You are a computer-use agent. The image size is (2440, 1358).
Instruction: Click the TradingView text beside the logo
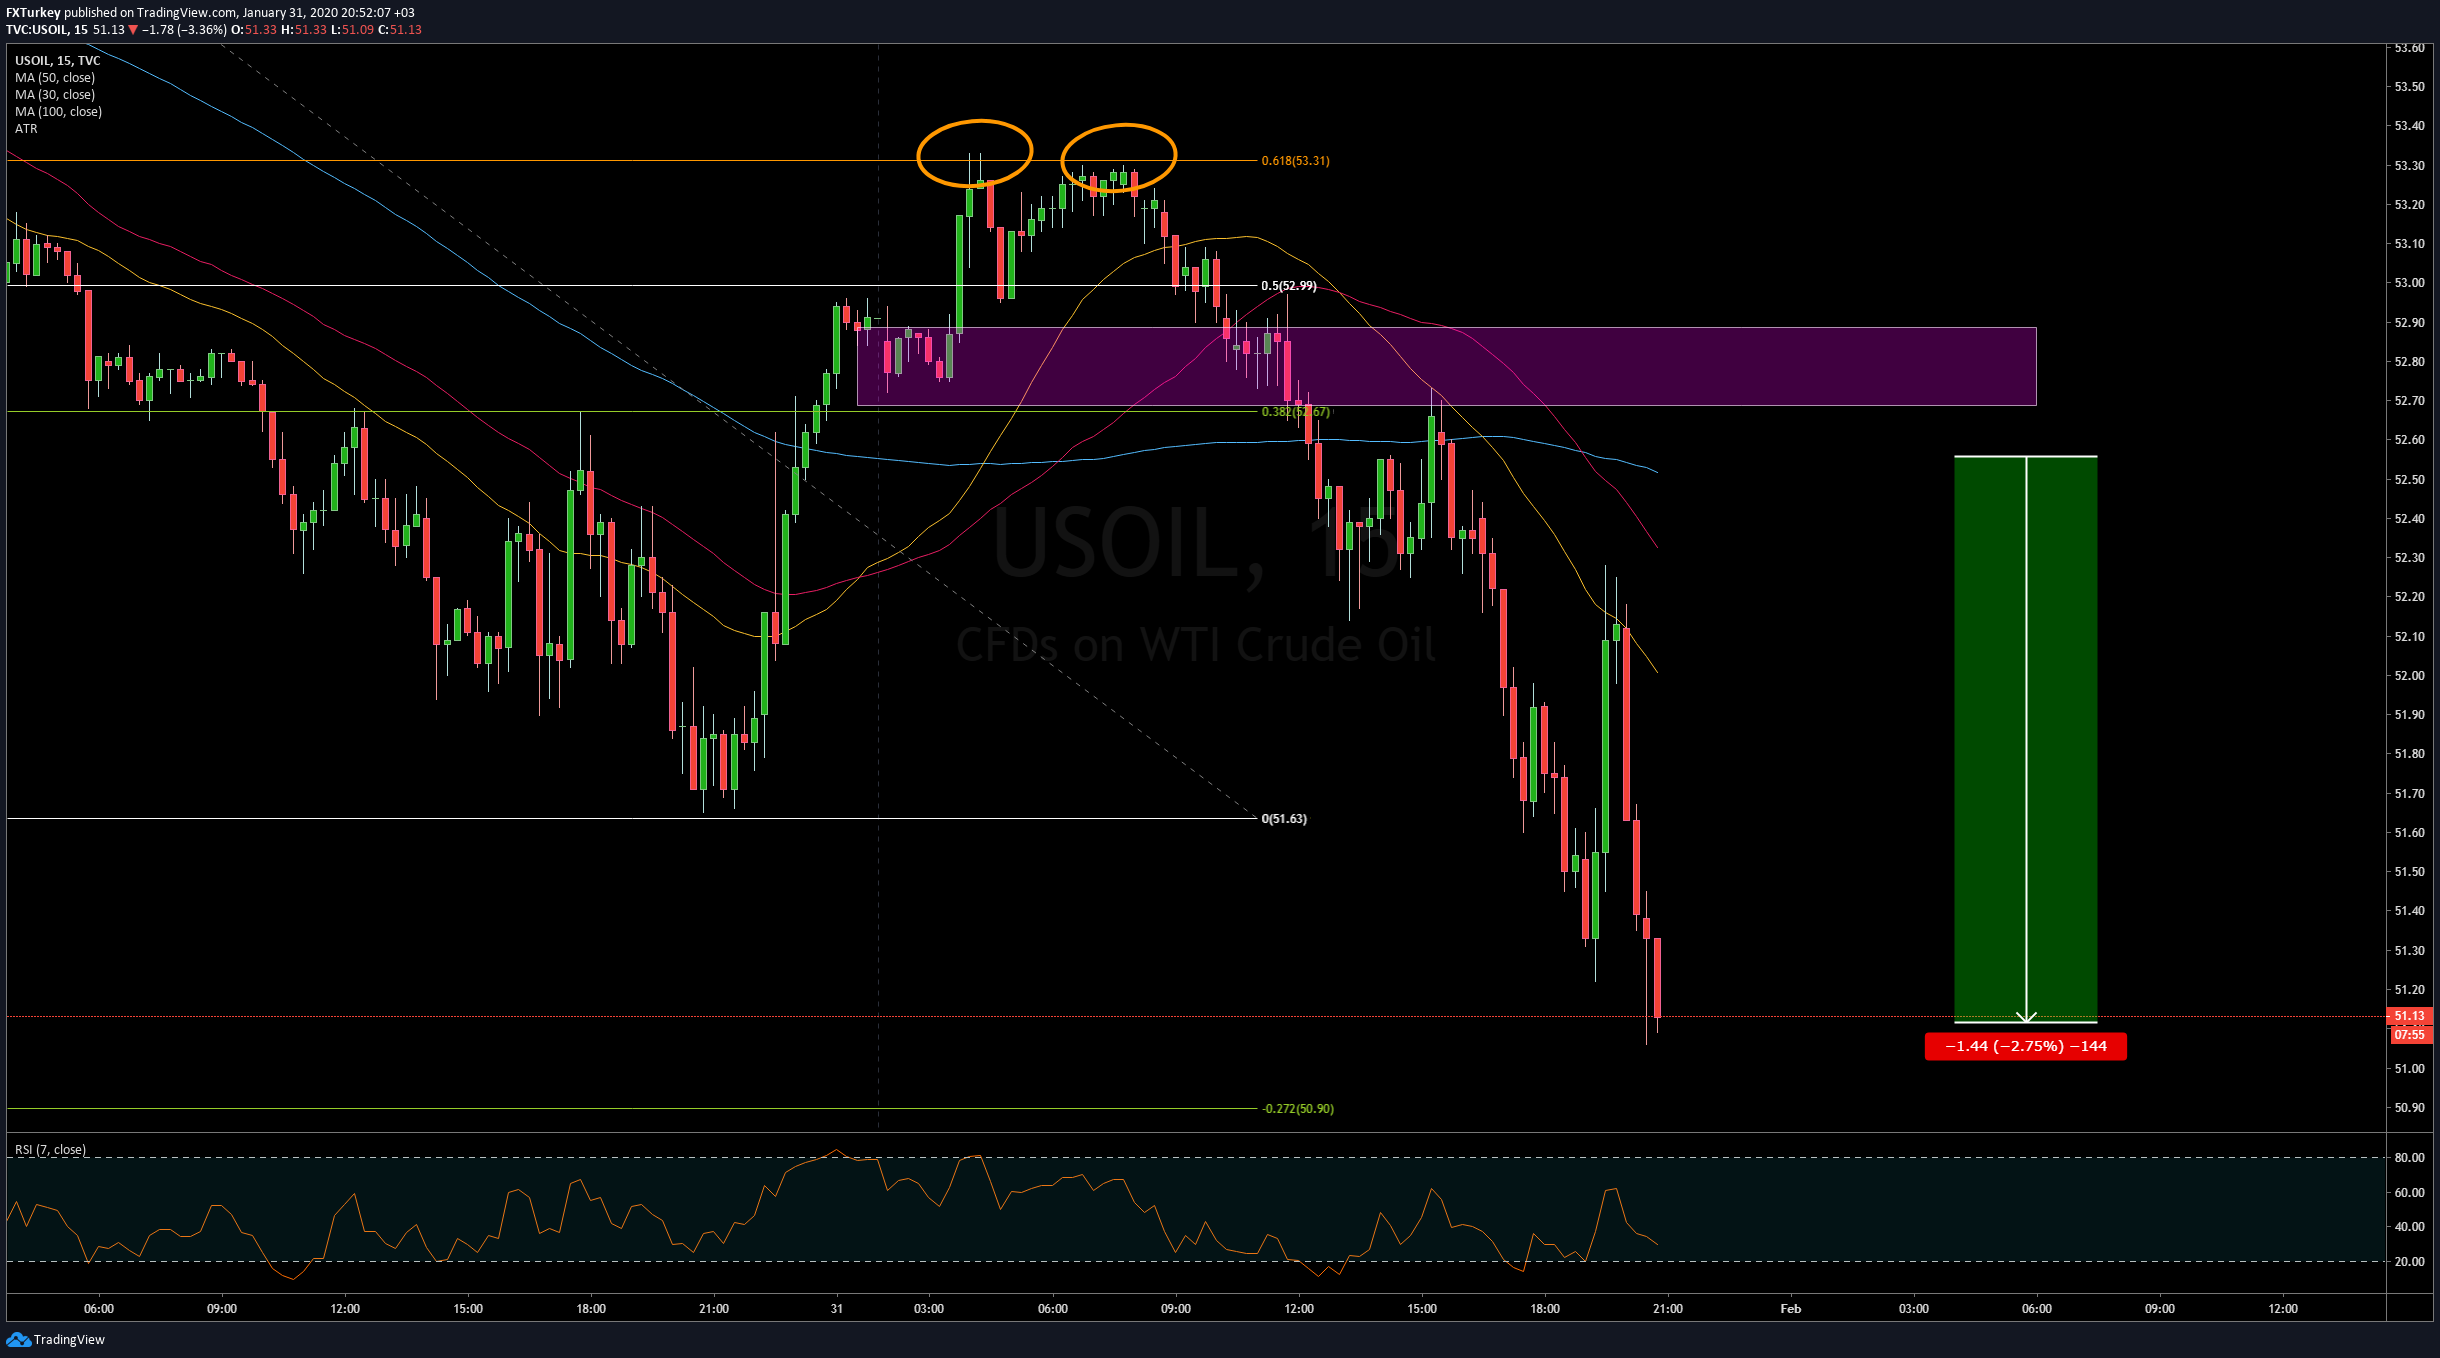coord(69,1340)
